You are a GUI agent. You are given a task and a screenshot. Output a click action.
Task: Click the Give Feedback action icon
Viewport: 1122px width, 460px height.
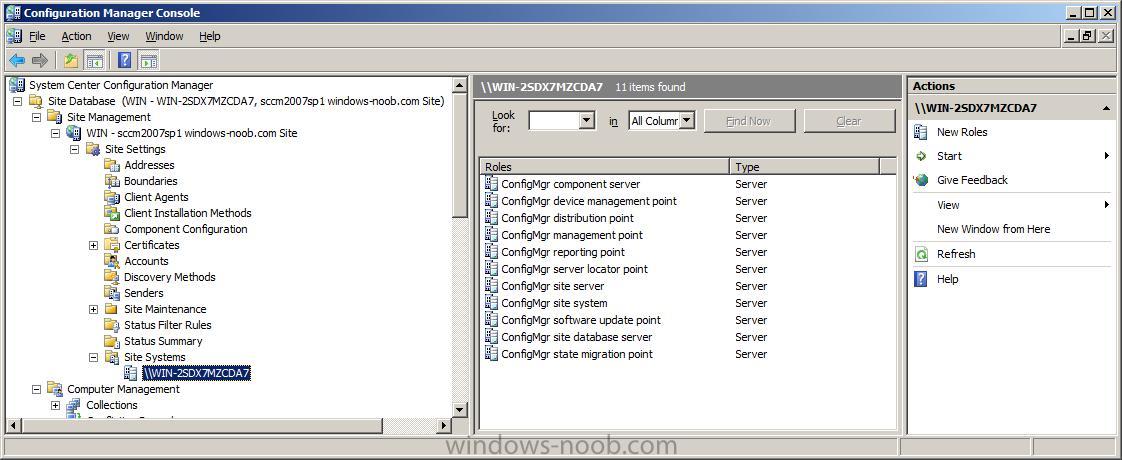pyautogui.click(x=921, y=180)
